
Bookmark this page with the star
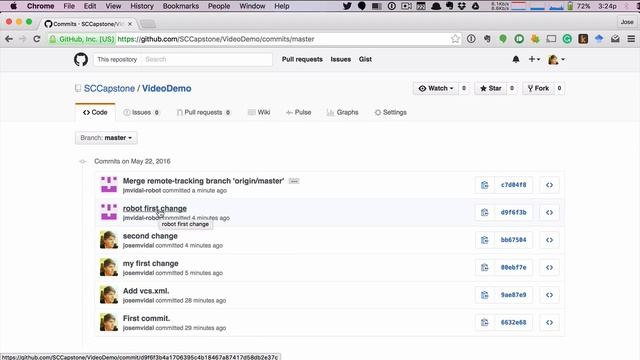tap(455, 39)
